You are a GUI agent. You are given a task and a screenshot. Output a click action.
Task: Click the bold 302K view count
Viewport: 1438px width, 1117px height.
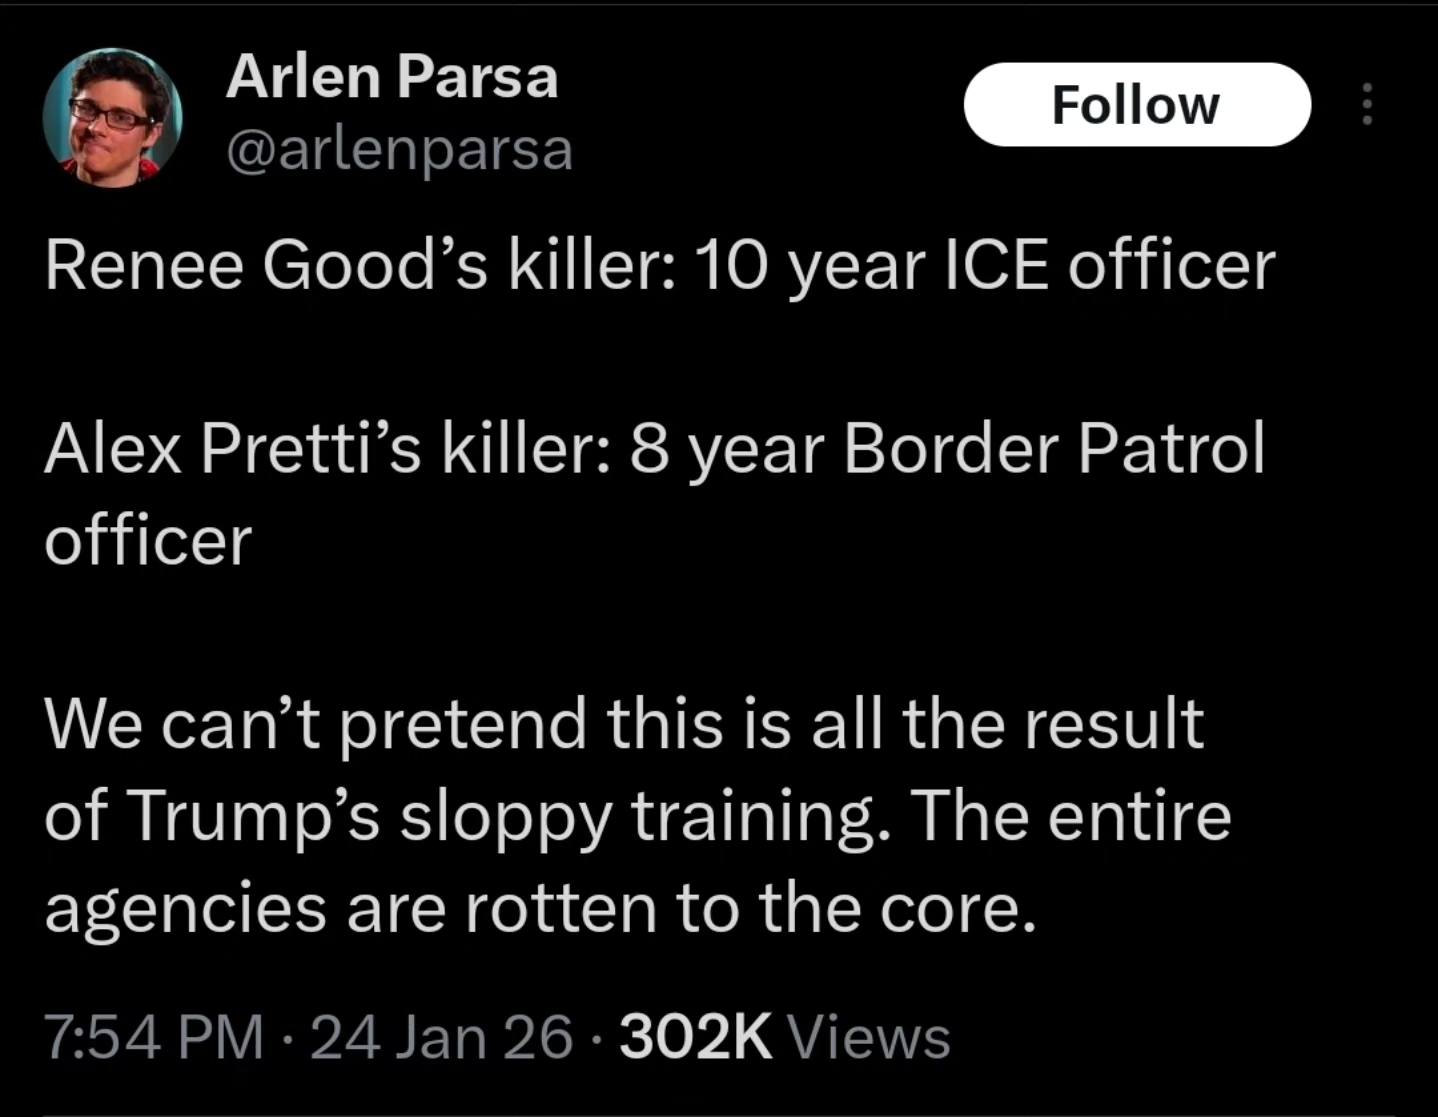pyautogui.click(x=696, y=1037)
